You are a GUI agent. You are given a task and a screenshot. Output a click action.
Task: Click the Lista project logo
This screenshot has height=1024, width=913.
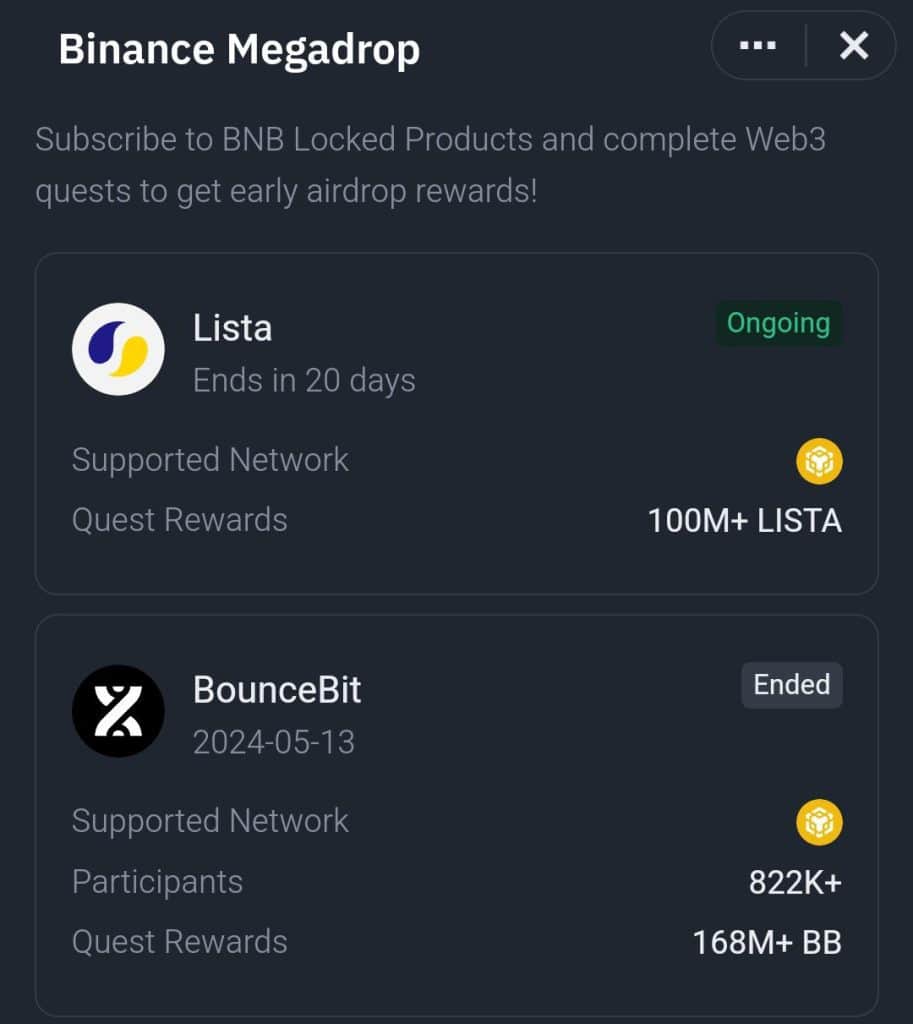[118, 349]
